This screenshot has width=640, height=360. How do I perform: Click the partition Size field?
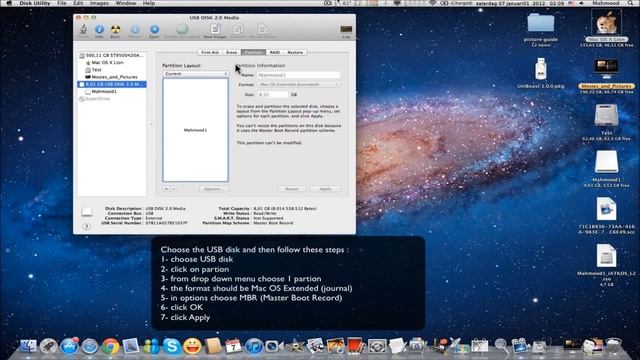pos(273,94)
